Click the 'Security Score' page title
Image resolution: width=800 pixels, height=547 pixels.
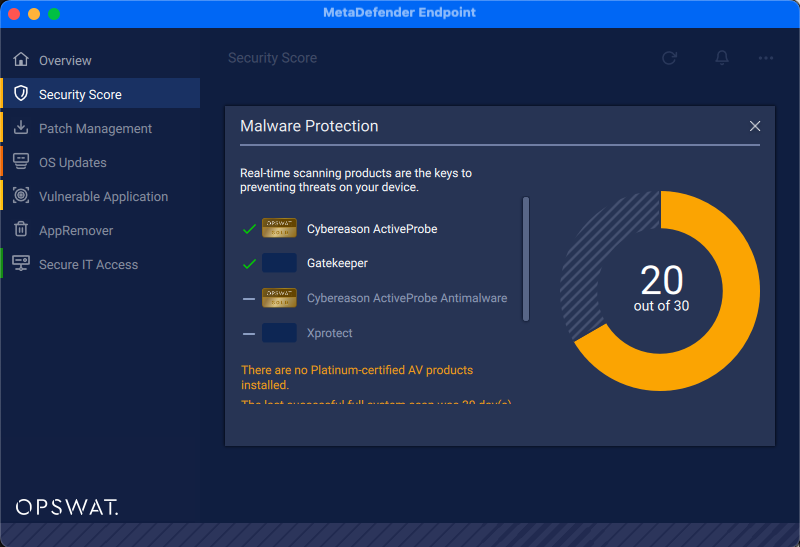tap(272, 58)
